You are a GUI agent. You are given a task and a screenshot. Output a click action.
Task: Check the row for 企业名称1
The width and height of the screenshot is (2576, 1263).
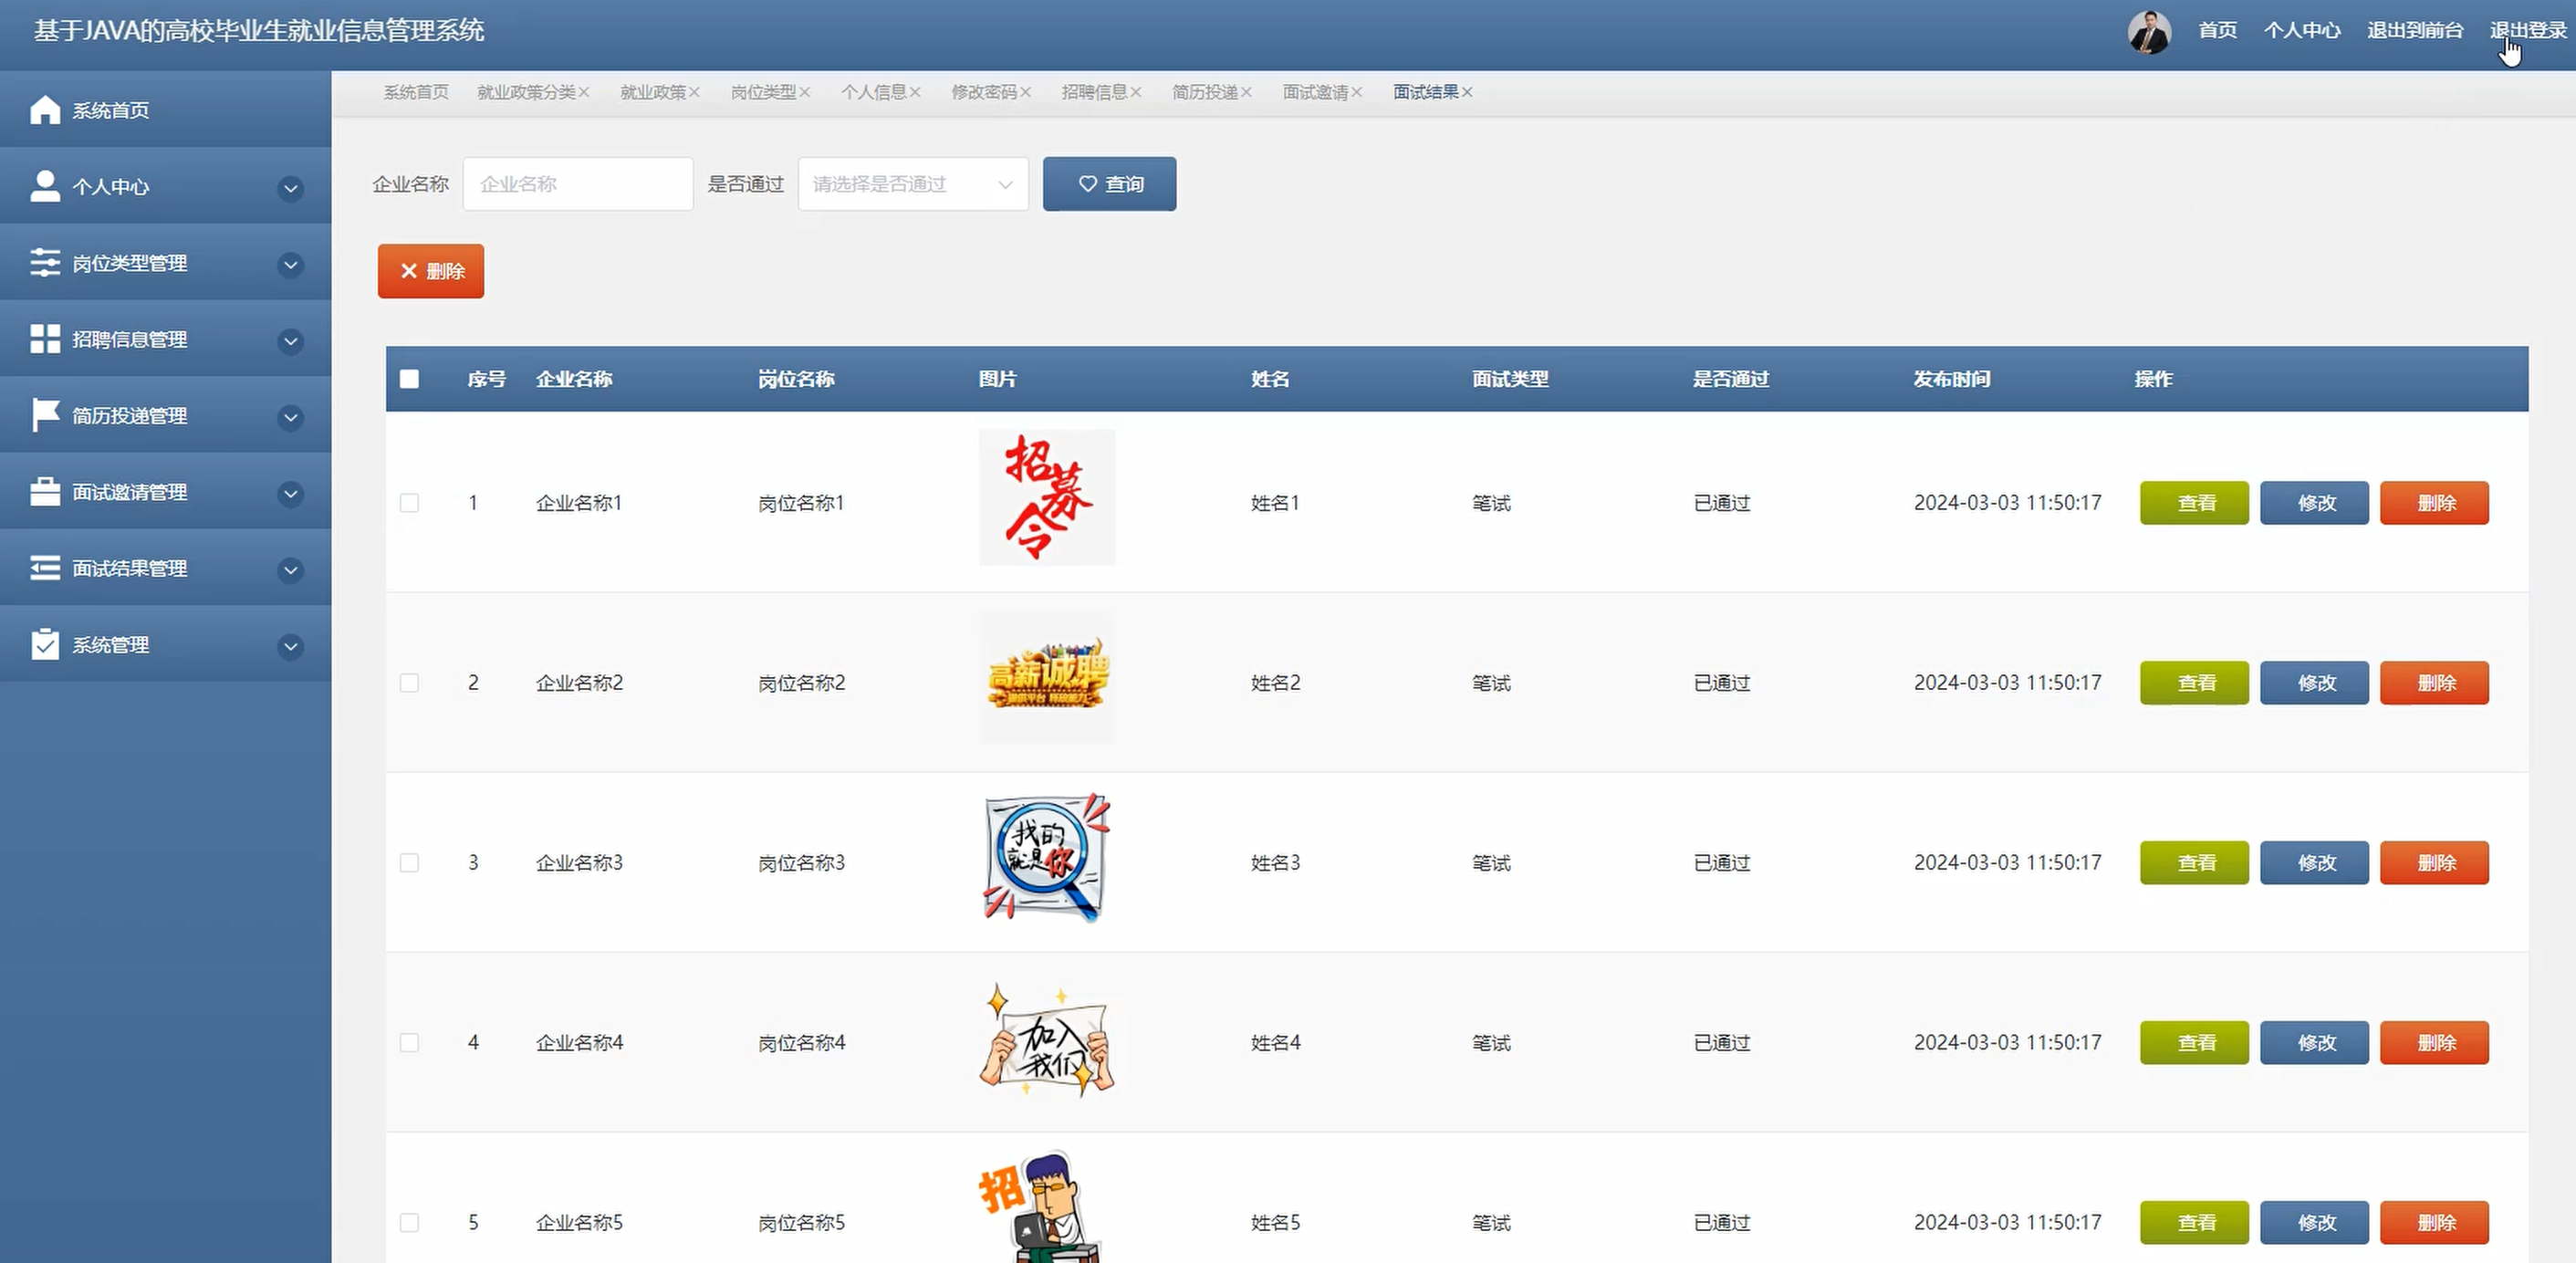pyautogui.click(x=409, y=503)
